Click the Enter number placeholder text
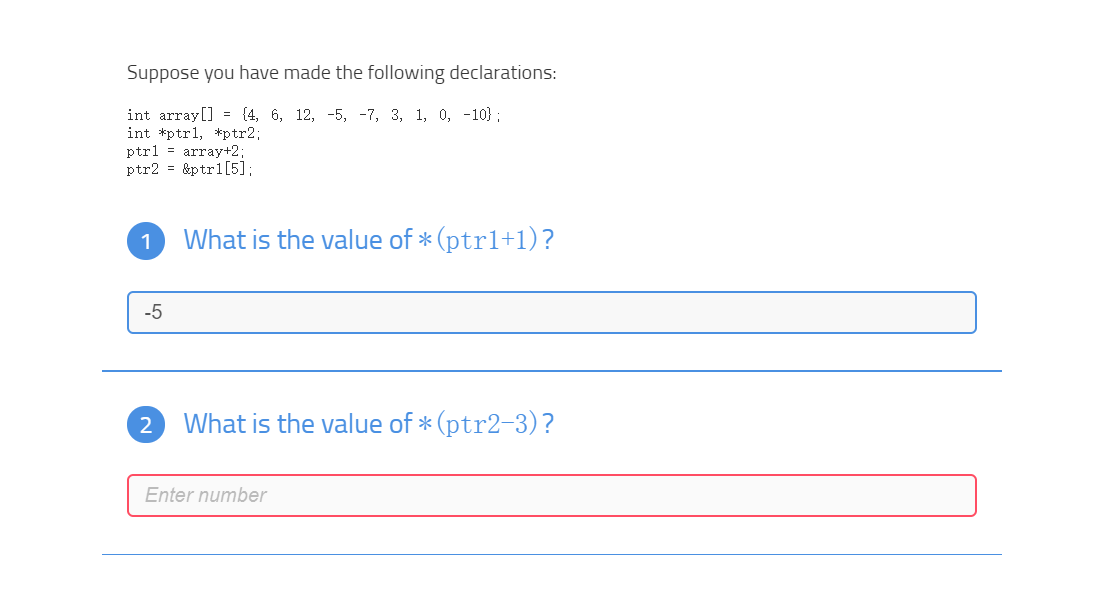 point(204,495)
